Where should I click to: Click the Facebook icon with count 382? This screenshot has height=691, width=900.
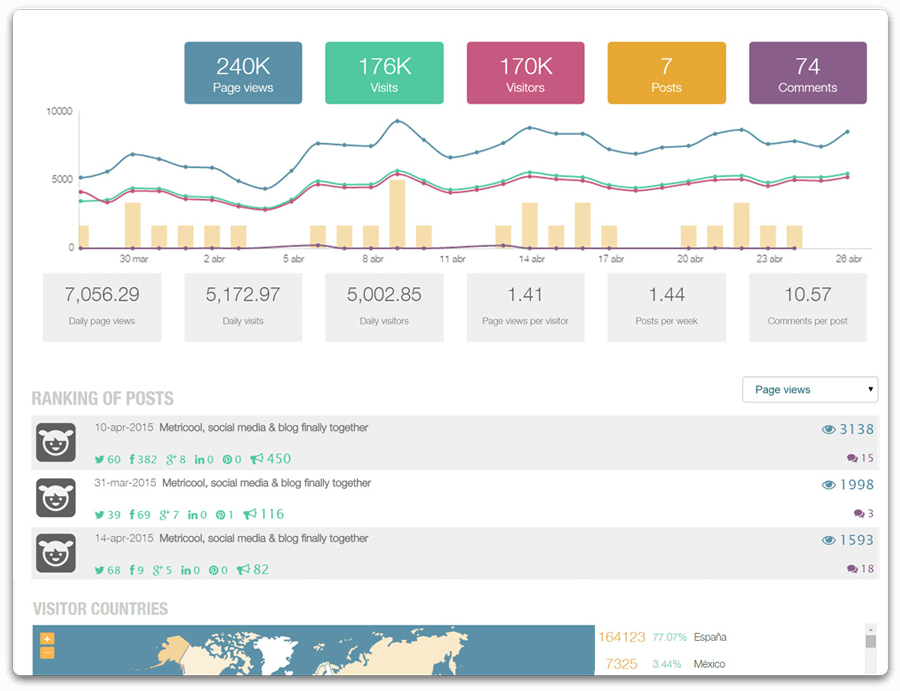coord(132,459)
